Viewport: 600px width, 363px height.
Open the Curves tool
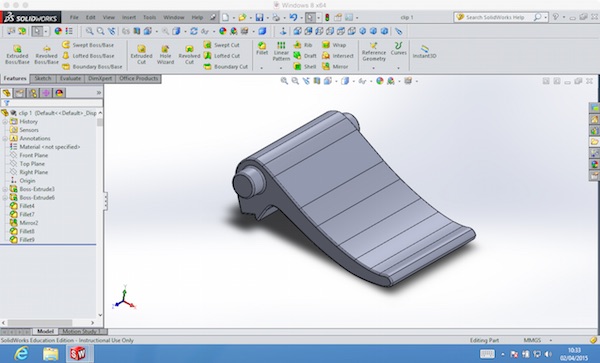398,49
